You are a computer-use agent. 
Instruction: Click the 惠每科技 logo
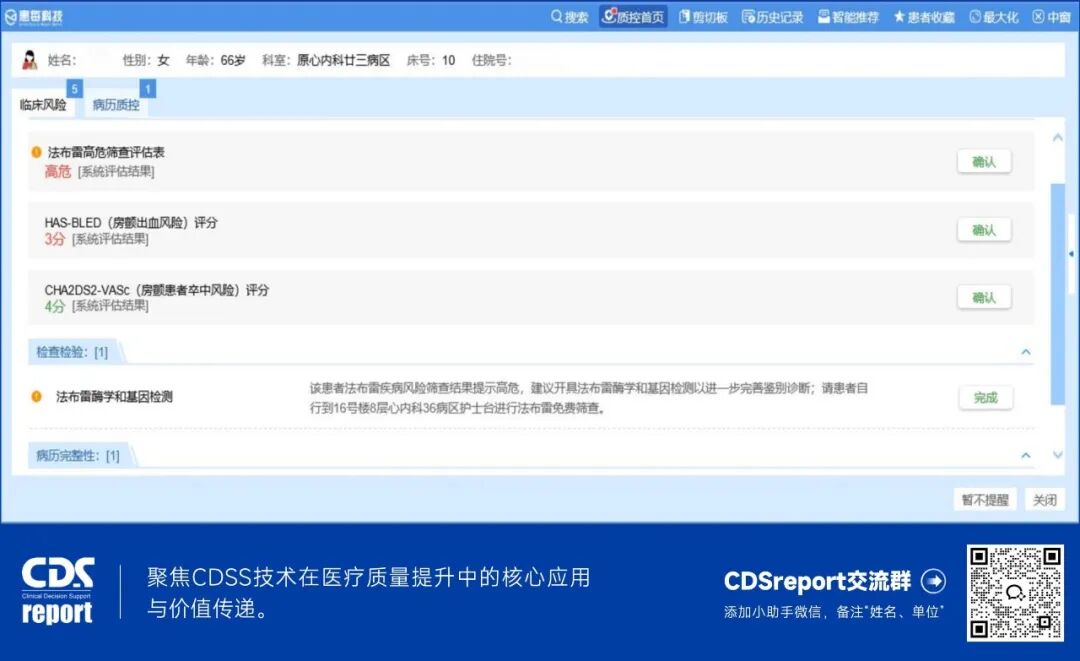[x=35, y=16]
